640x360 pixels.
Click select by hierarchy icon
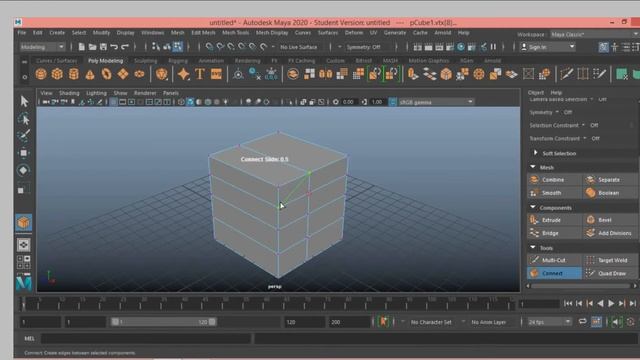[156, 47]
